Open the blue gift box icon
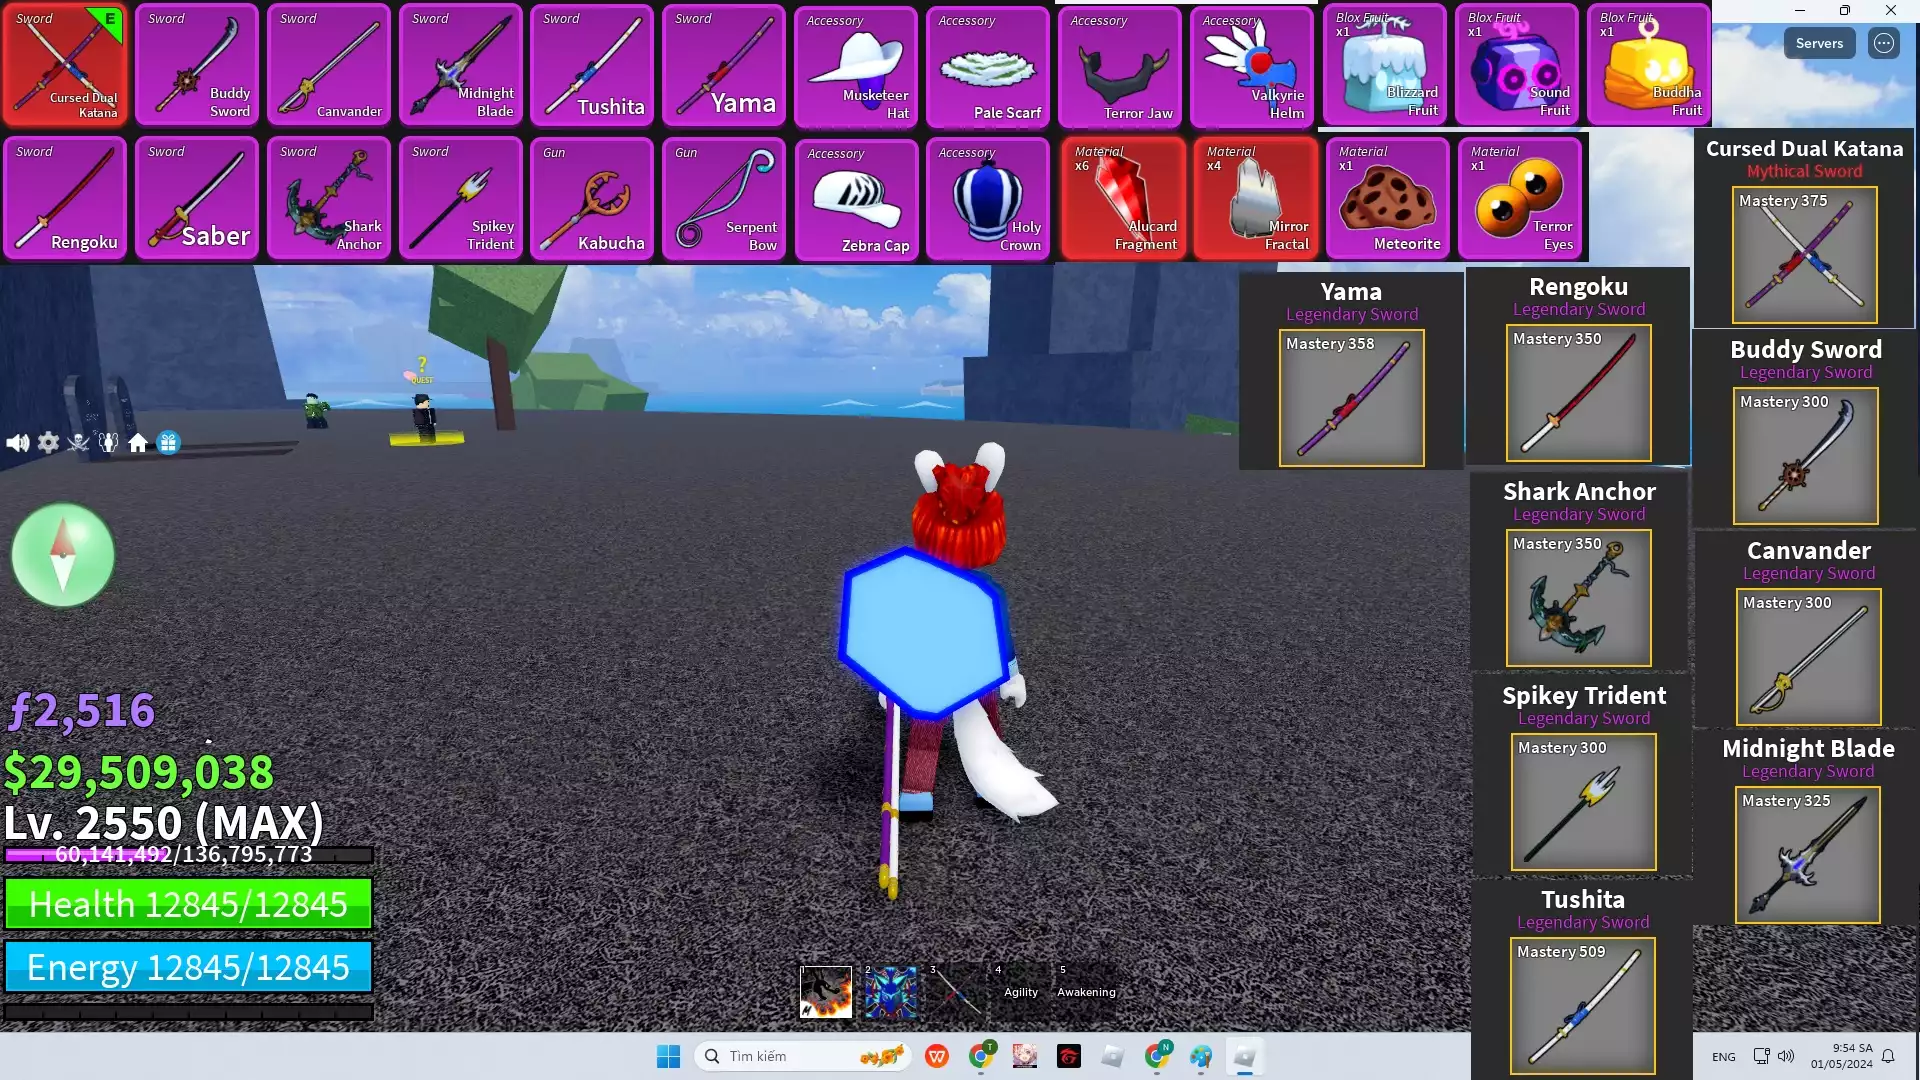 coord(168,443)
